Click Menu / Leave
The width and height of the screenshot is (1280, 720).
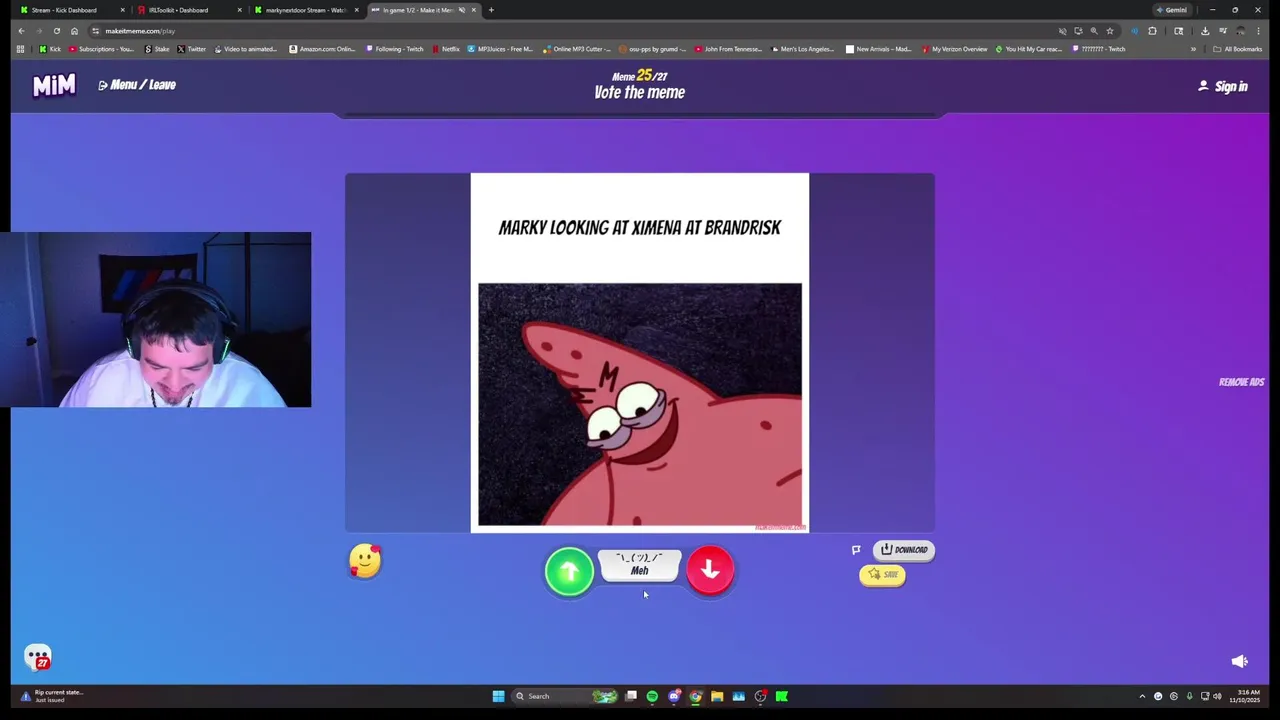[x=137, y=85]
